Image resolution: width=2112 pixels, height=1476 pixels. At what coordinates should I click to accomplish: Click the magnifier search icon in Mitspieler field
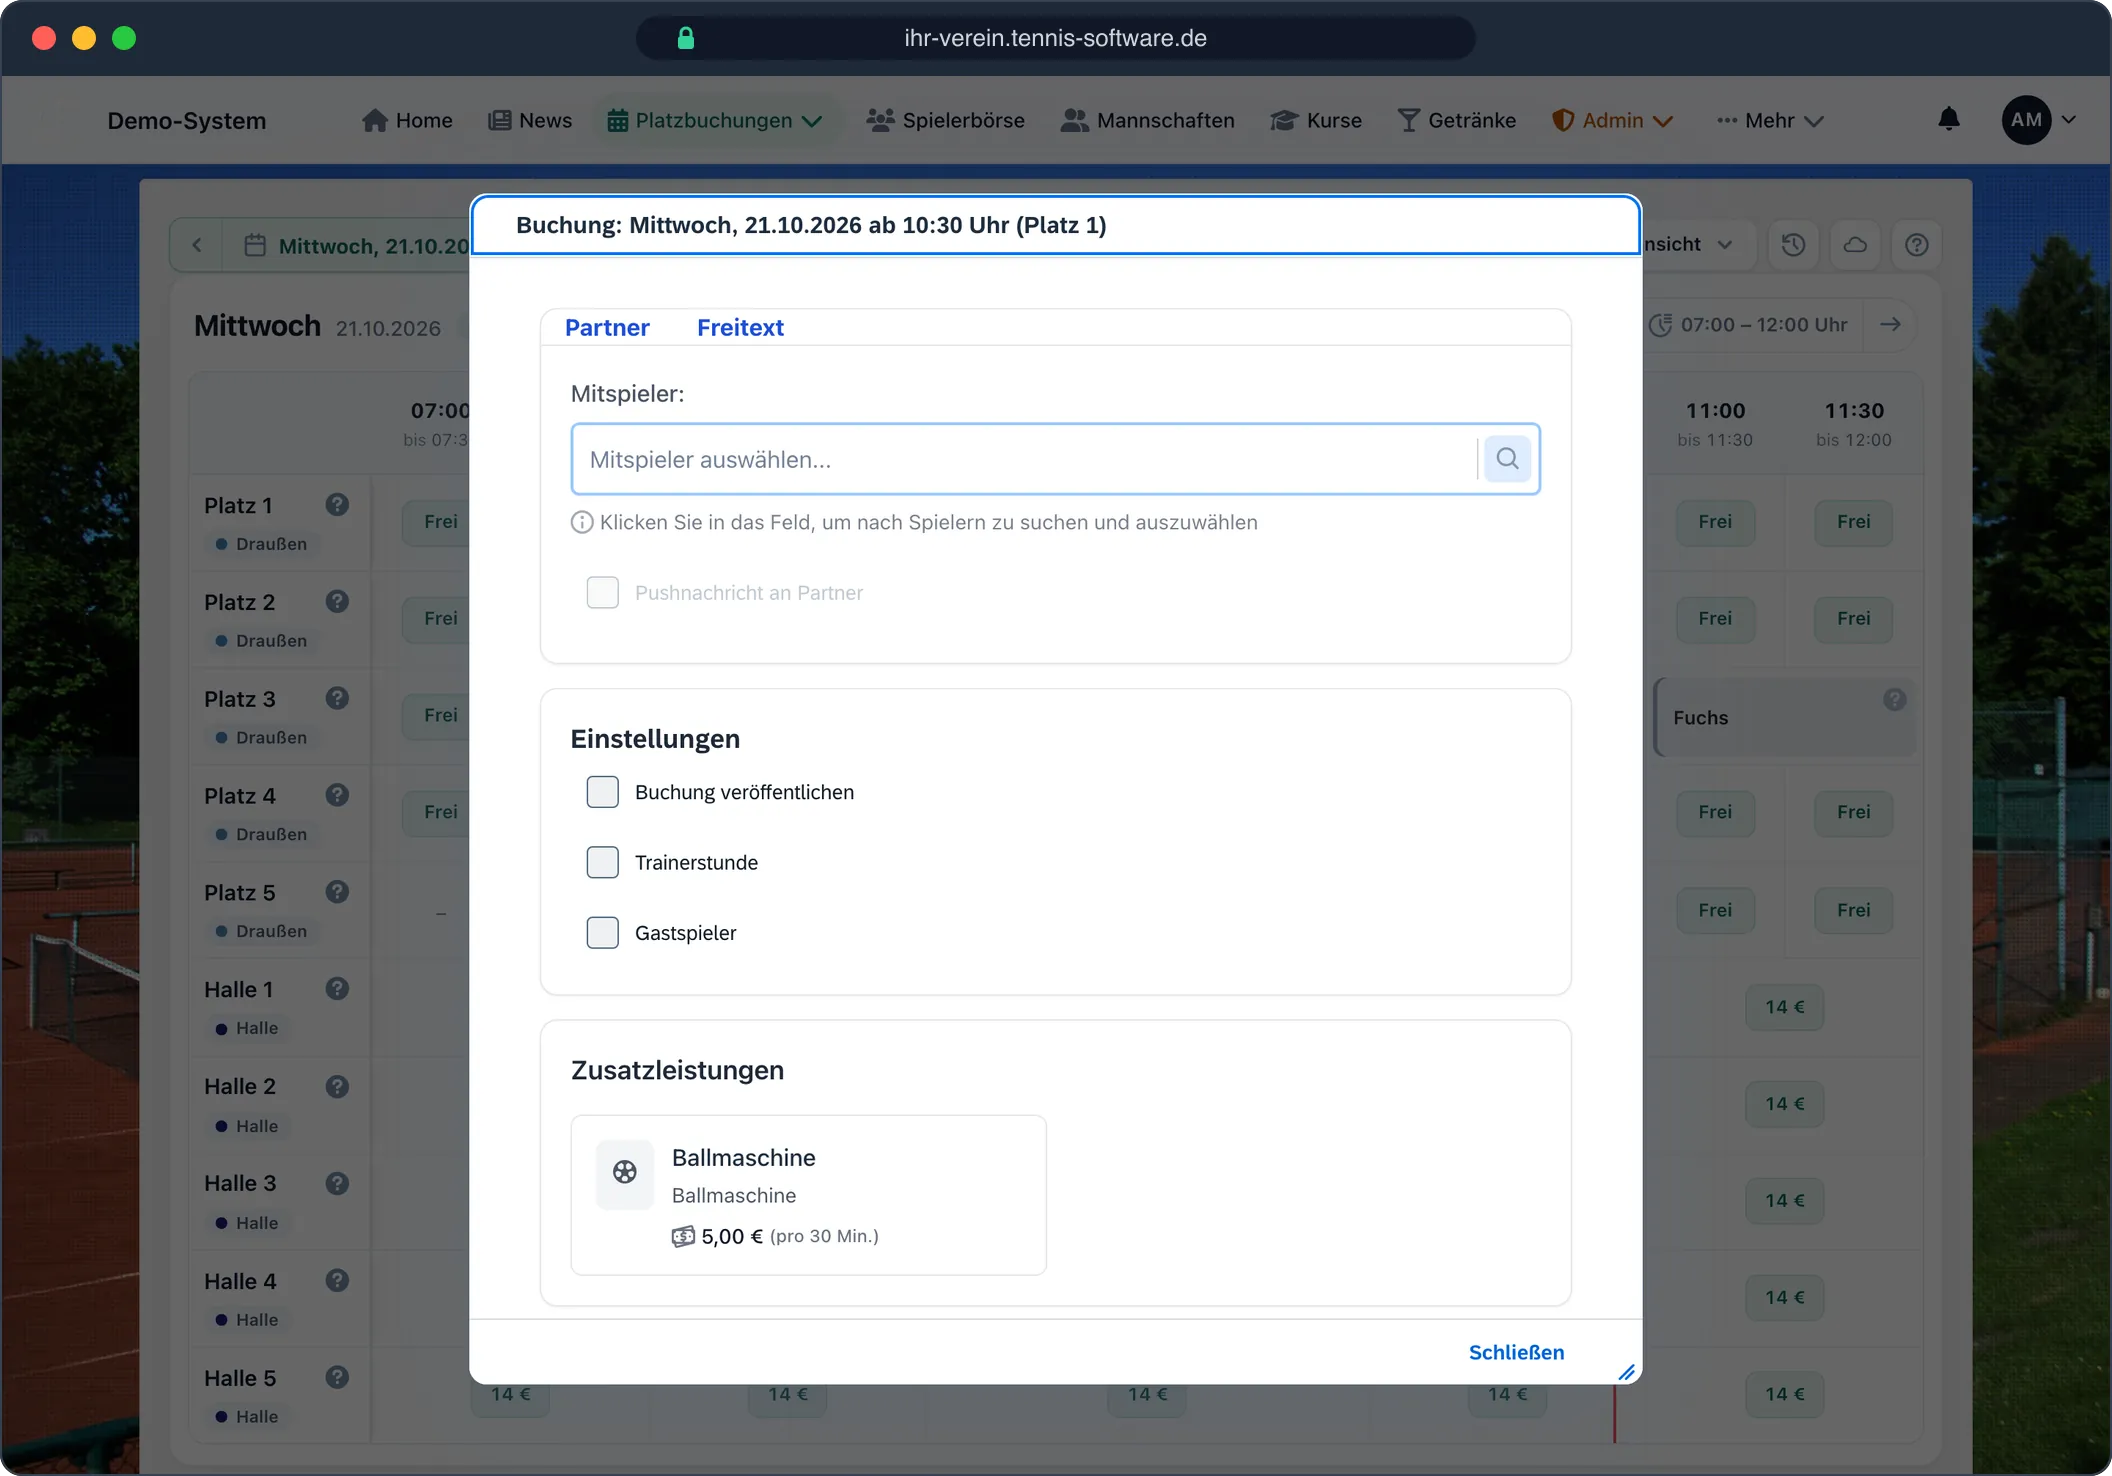click(1507, 459)
